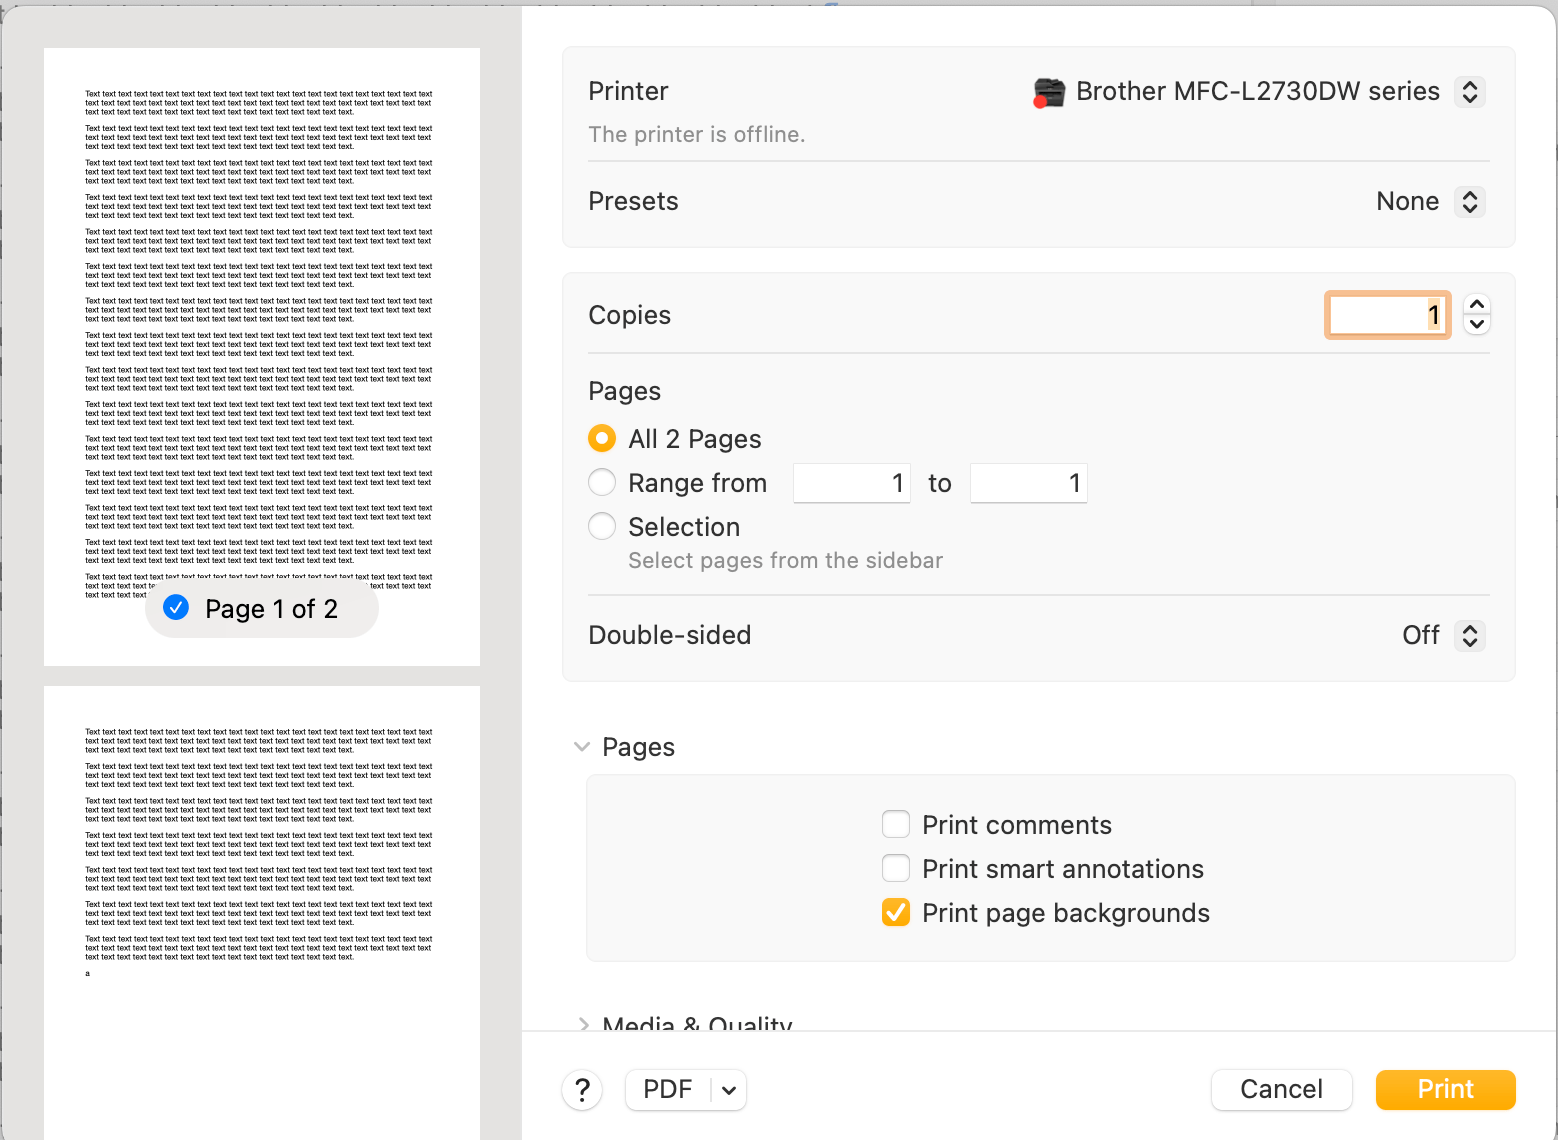Check Print smart annotations

[895, 868]
